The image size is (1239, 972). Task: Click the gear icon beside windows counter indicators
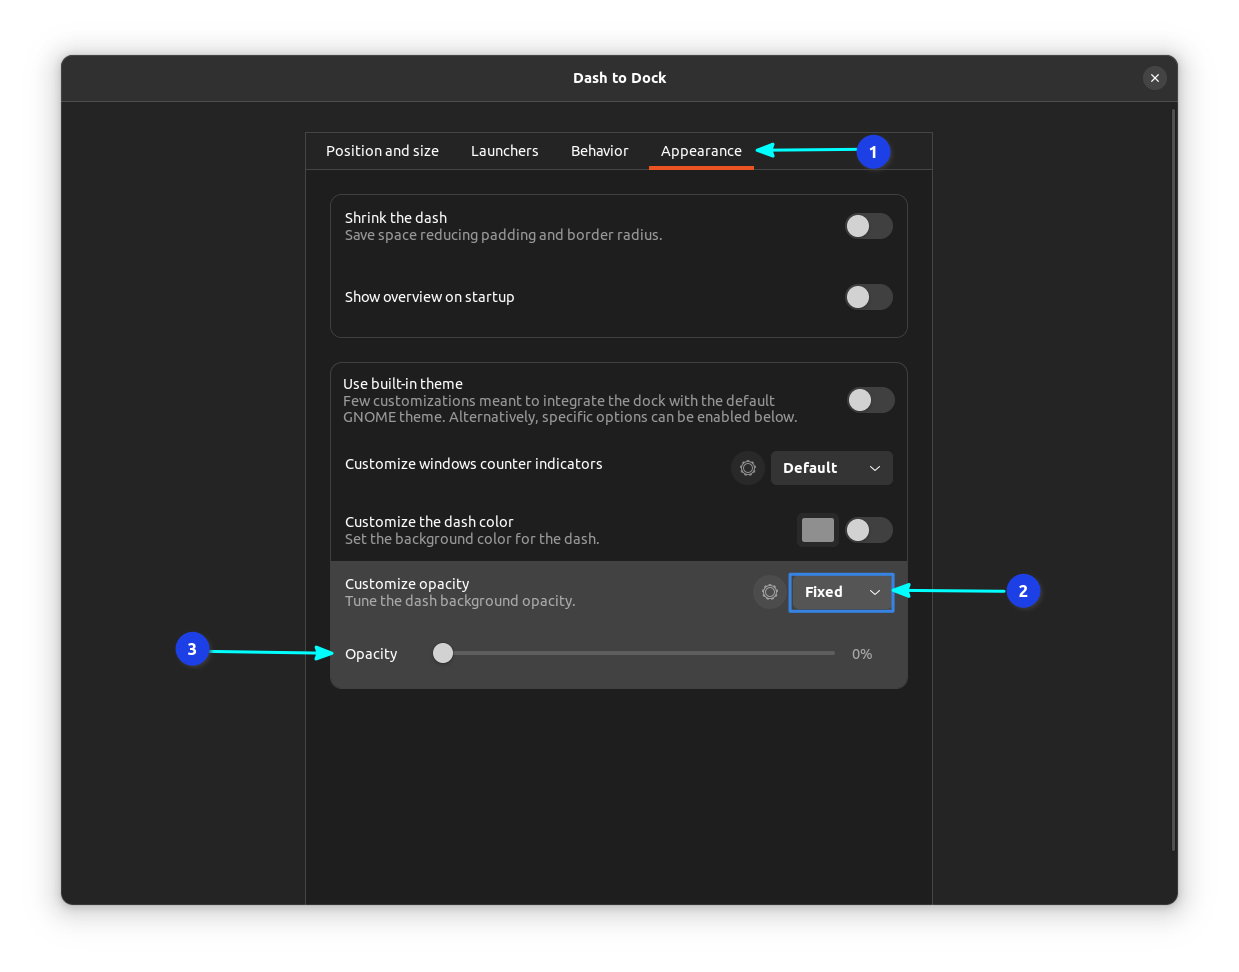(747, 468)
